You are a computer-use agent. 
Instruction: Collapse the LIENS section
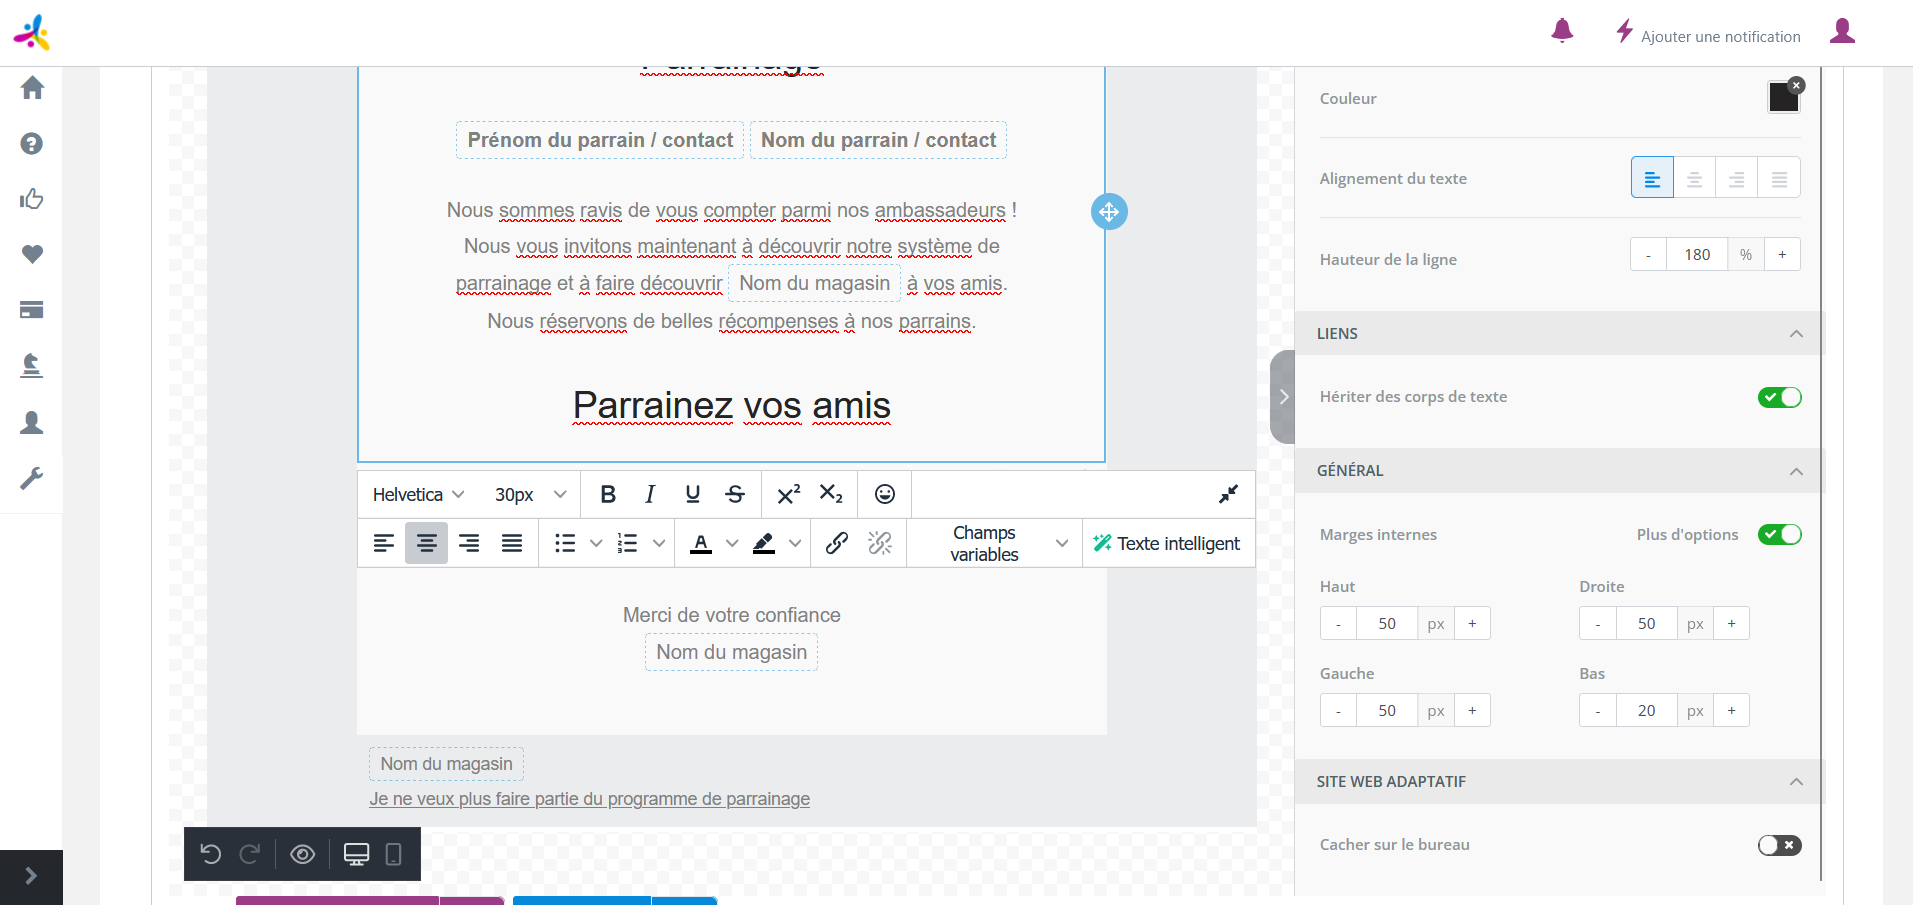[1796, 334]
